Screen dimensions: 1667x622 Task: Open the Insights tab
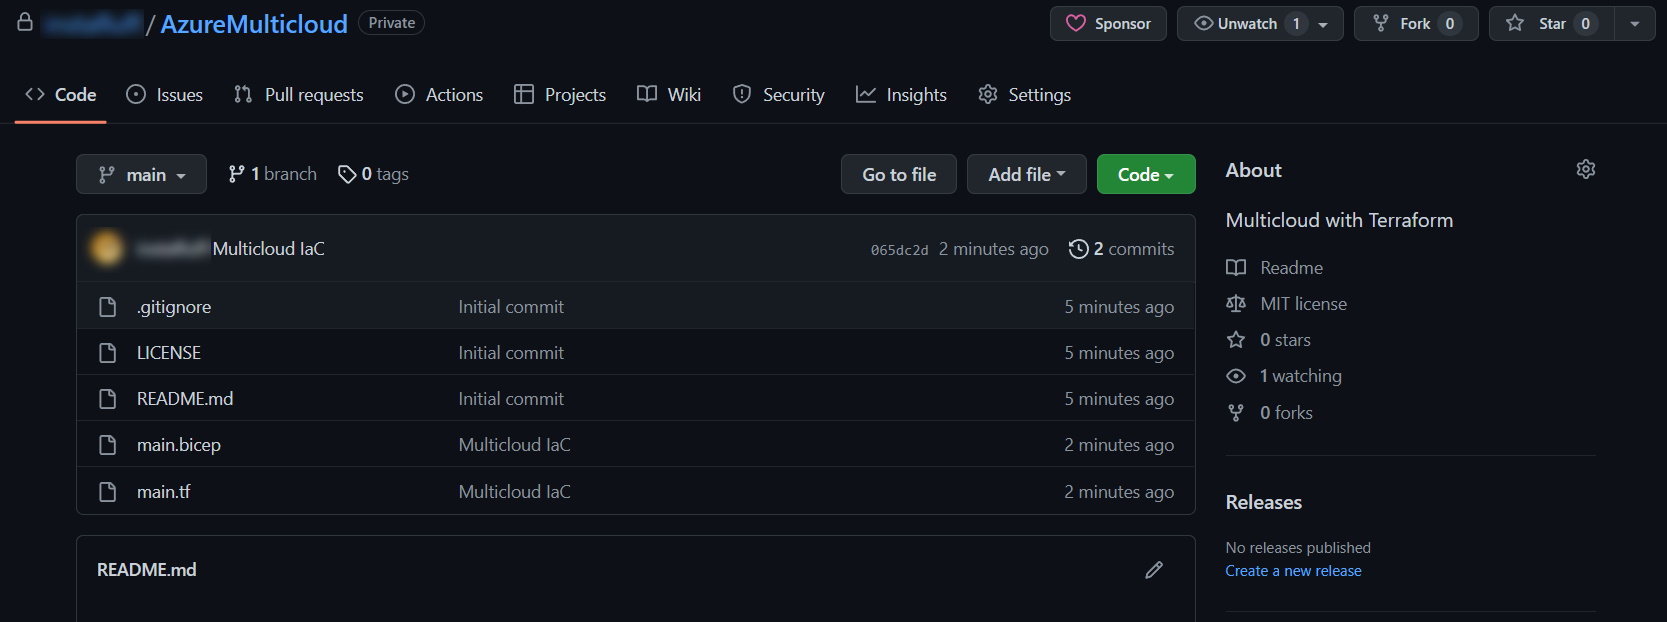[901, 94]
